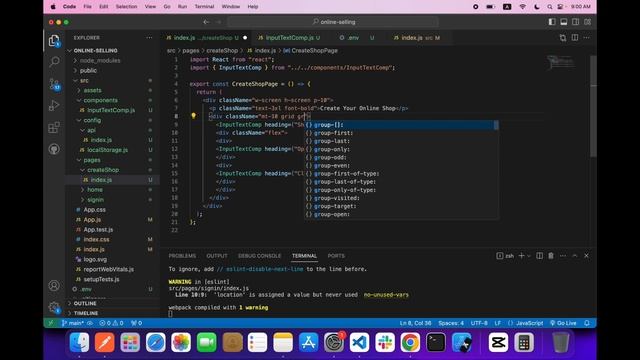Screen dimensions: 640x360
Task: Open the Manage settings gear
Action: [x=54, y=307]
